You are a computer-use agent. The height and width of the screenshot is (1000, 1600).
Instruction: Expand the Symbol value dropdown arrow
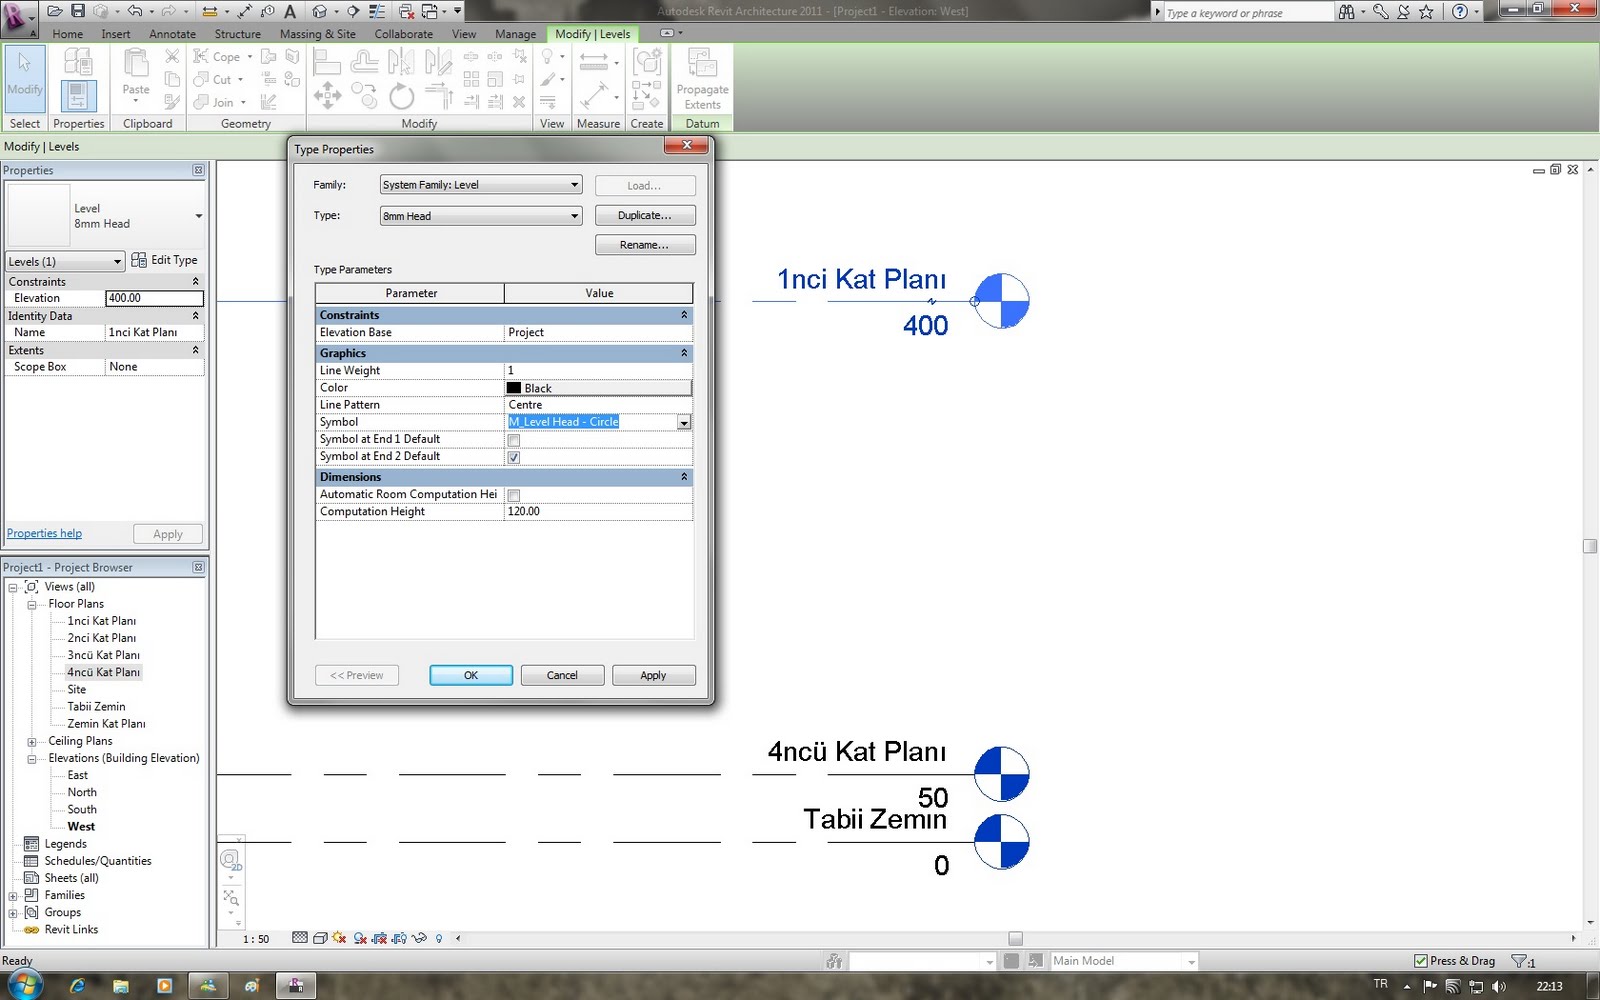point(683,422)
